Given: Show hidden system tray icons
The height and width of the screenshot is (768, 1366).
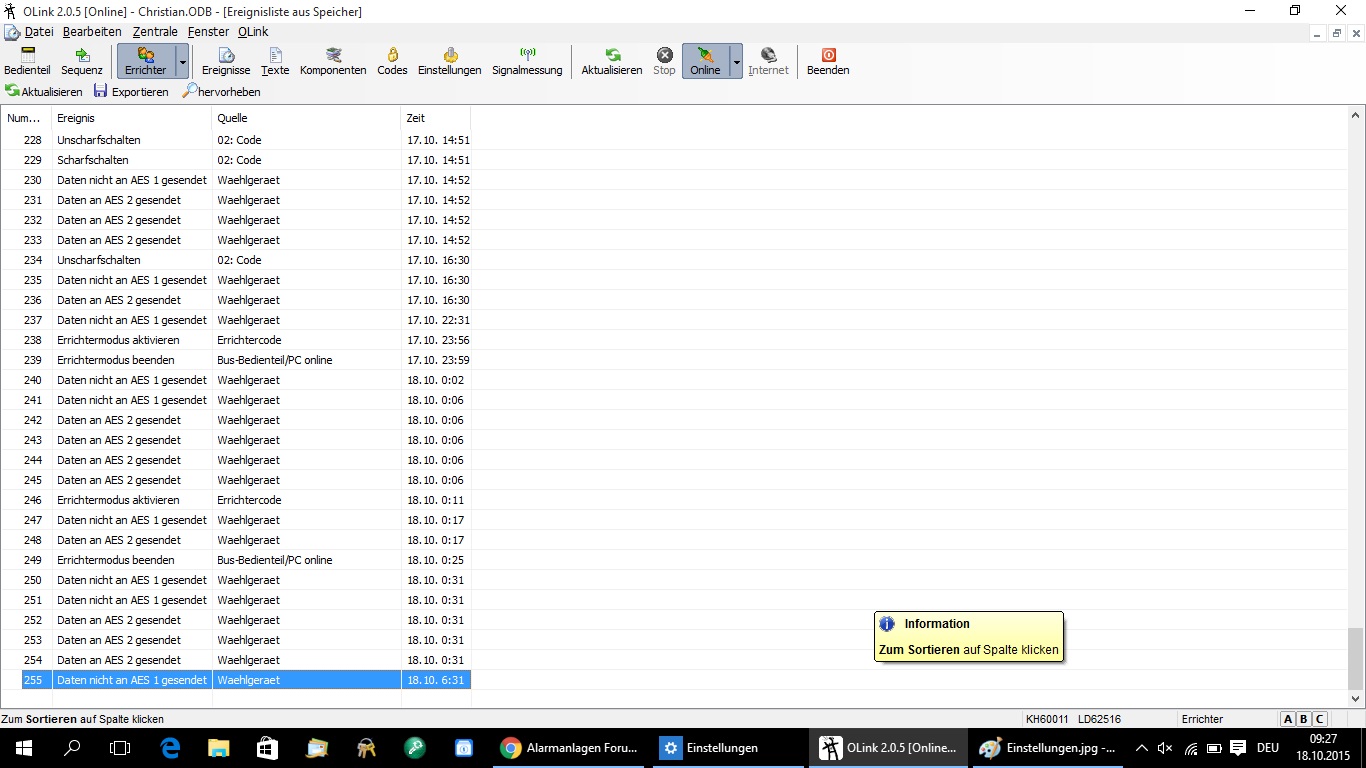Looking at the screenshot, I should pyautogui.click(x=1141, y=748).
